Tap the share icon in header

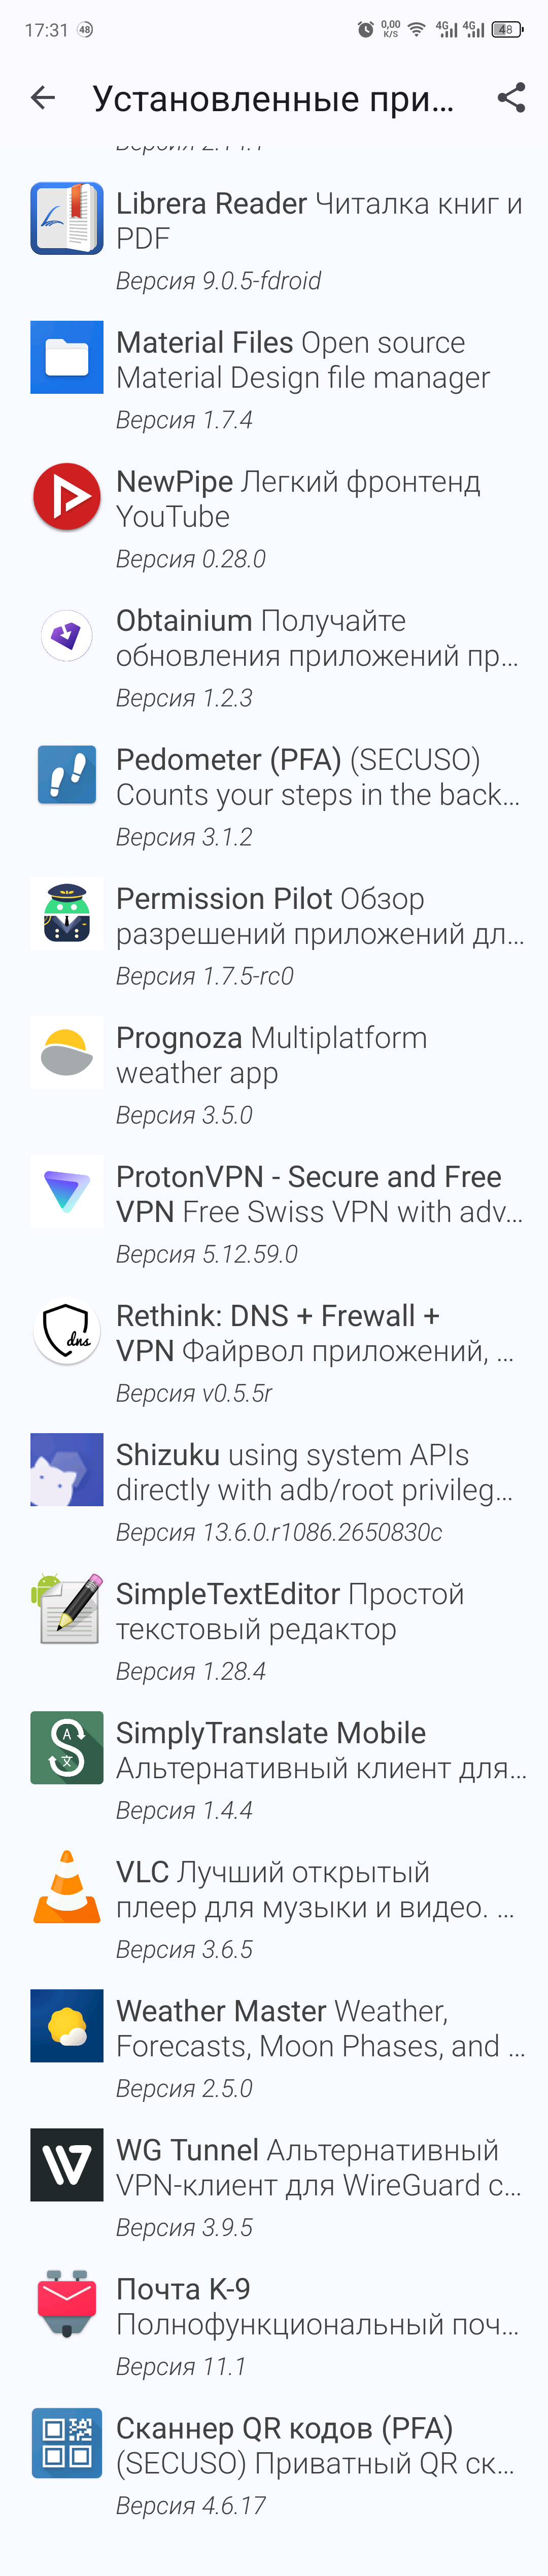tap(511, 97)
